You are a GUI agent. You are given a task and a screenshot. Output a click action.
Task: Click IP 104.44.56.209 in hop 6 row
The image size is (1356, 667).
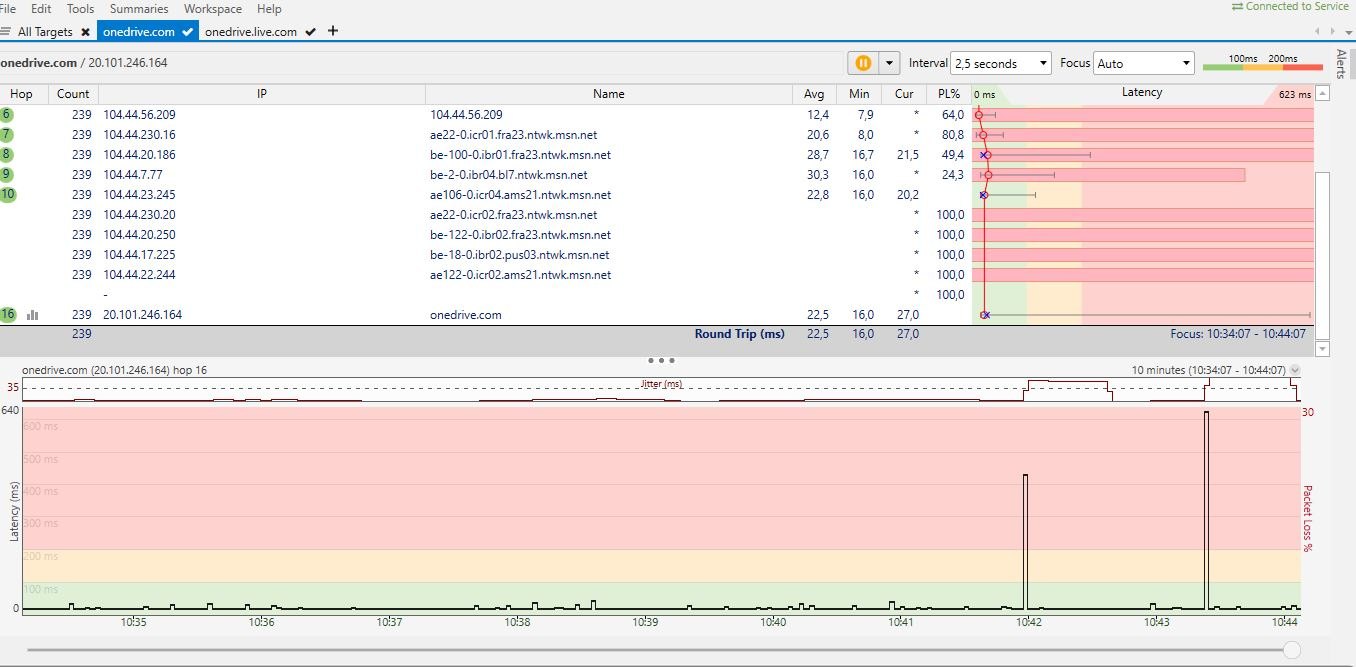(139, 115)
